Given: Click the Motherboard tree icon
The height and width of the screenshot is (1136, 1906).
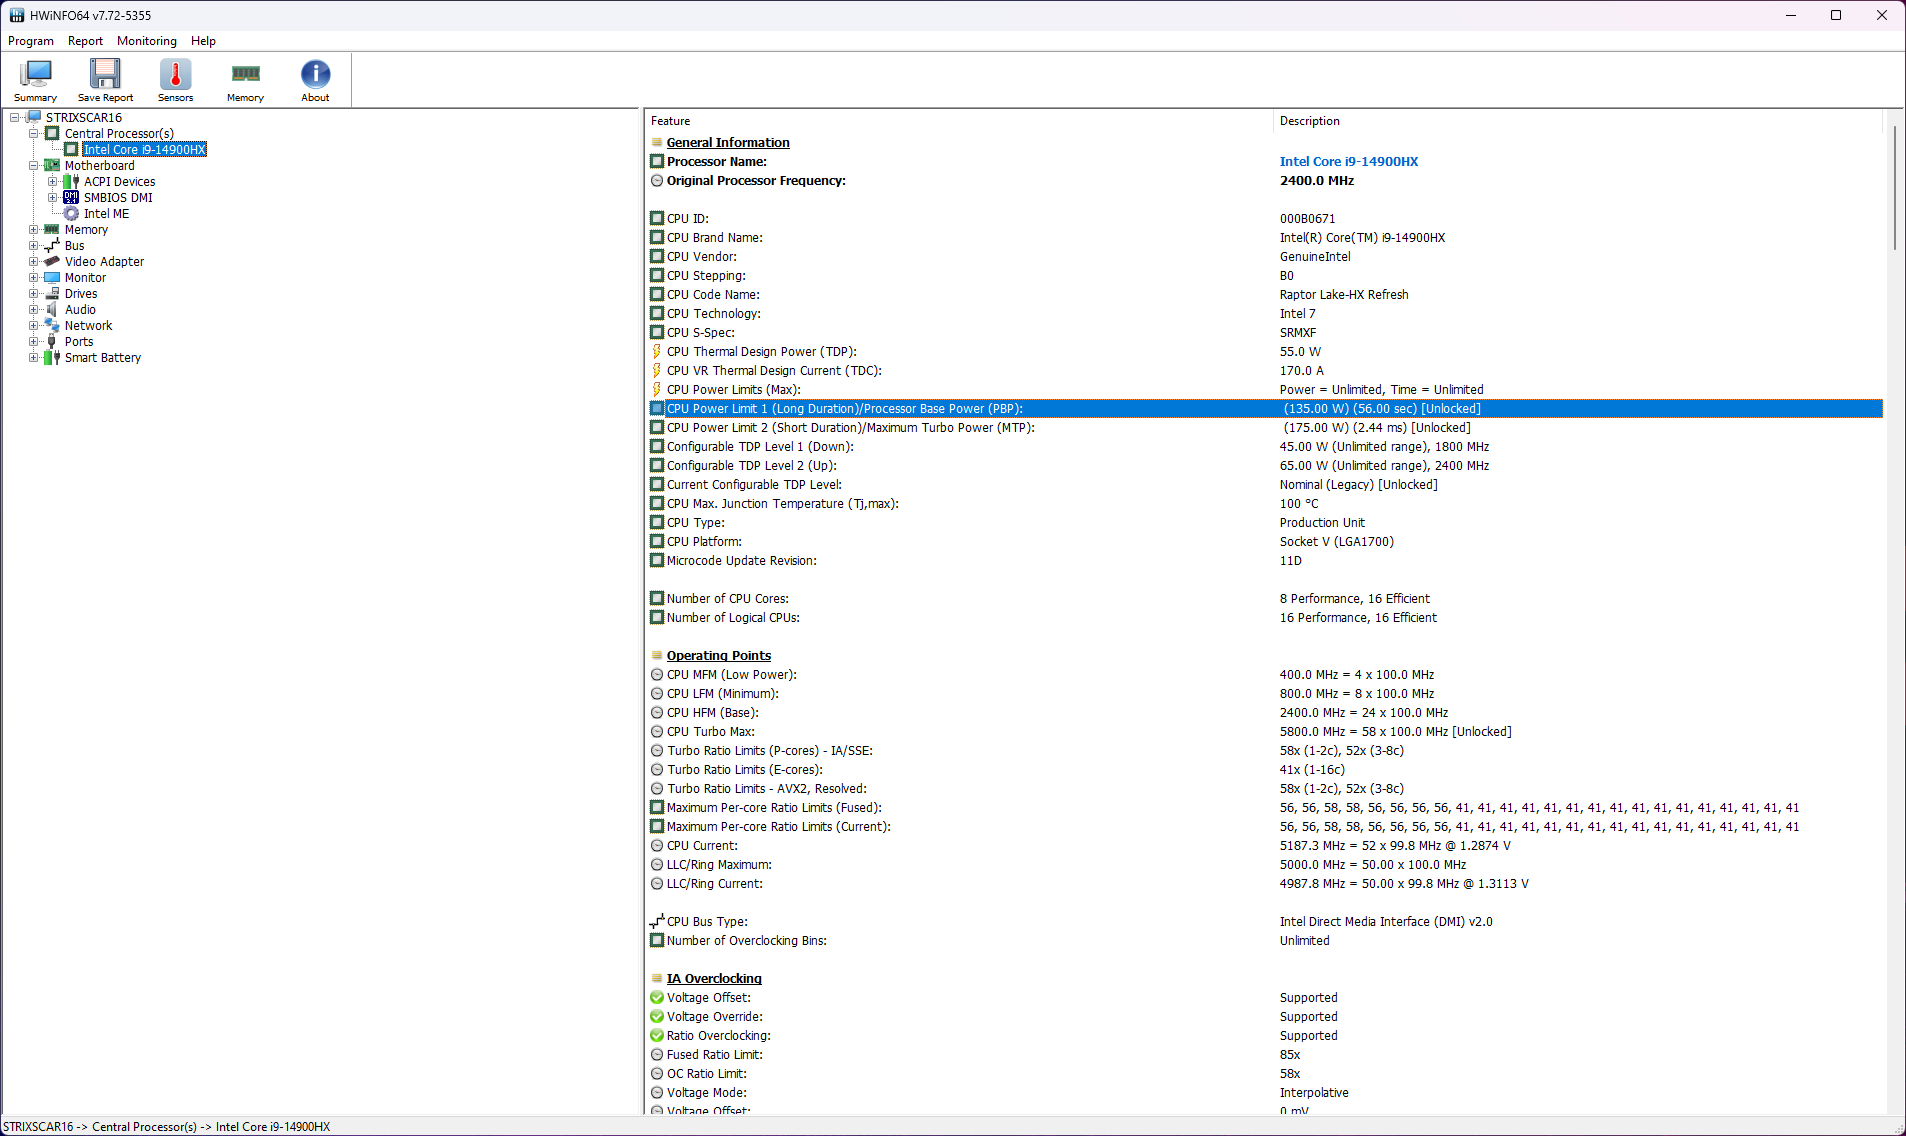Looking at the screenshot, I should coord(52,165).
